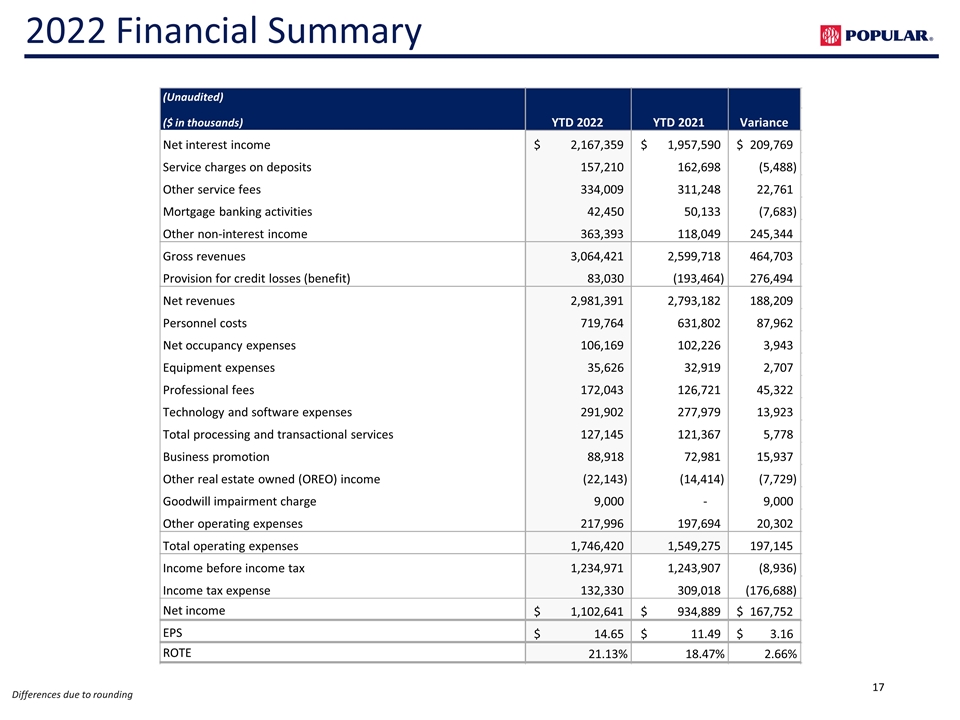
Task: Click the Mortgage banking activities row label
Action: [237, 211]
